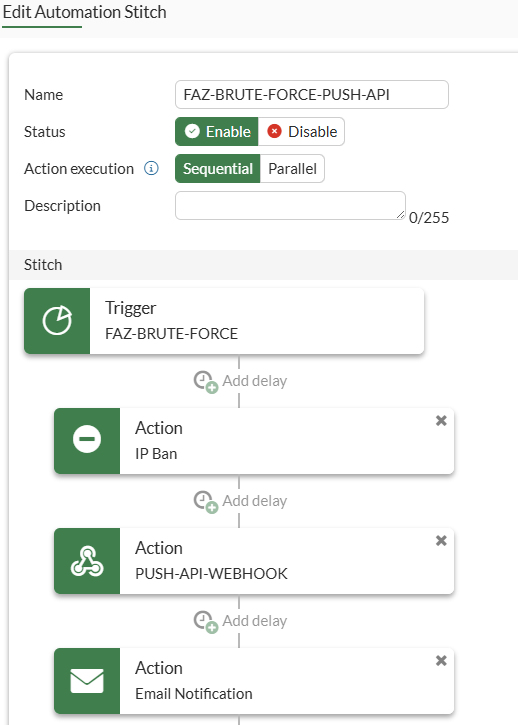Screen dimensions: 518x725
Task: Click the delay clock icon below IP Ban
Action: coord(206,502)
